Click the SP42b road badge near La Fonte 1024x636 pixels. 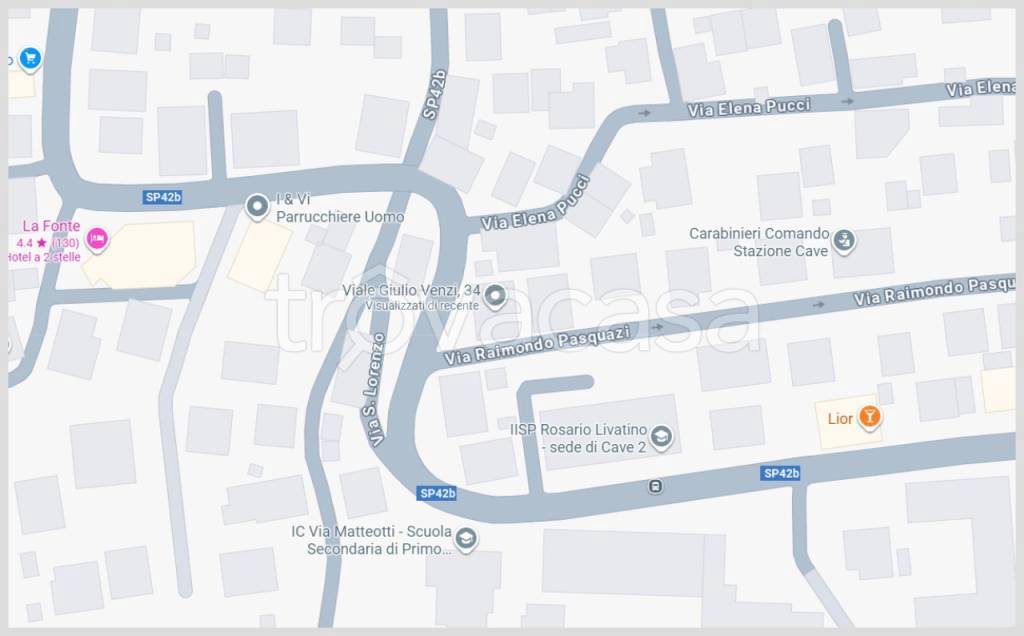coord(163,197)
